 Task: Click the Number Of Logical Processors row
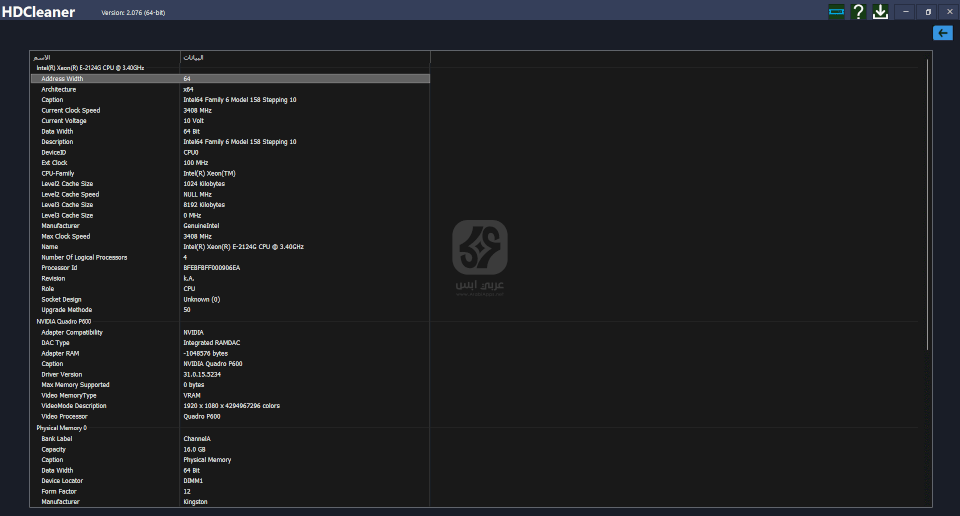click(84, 257)
